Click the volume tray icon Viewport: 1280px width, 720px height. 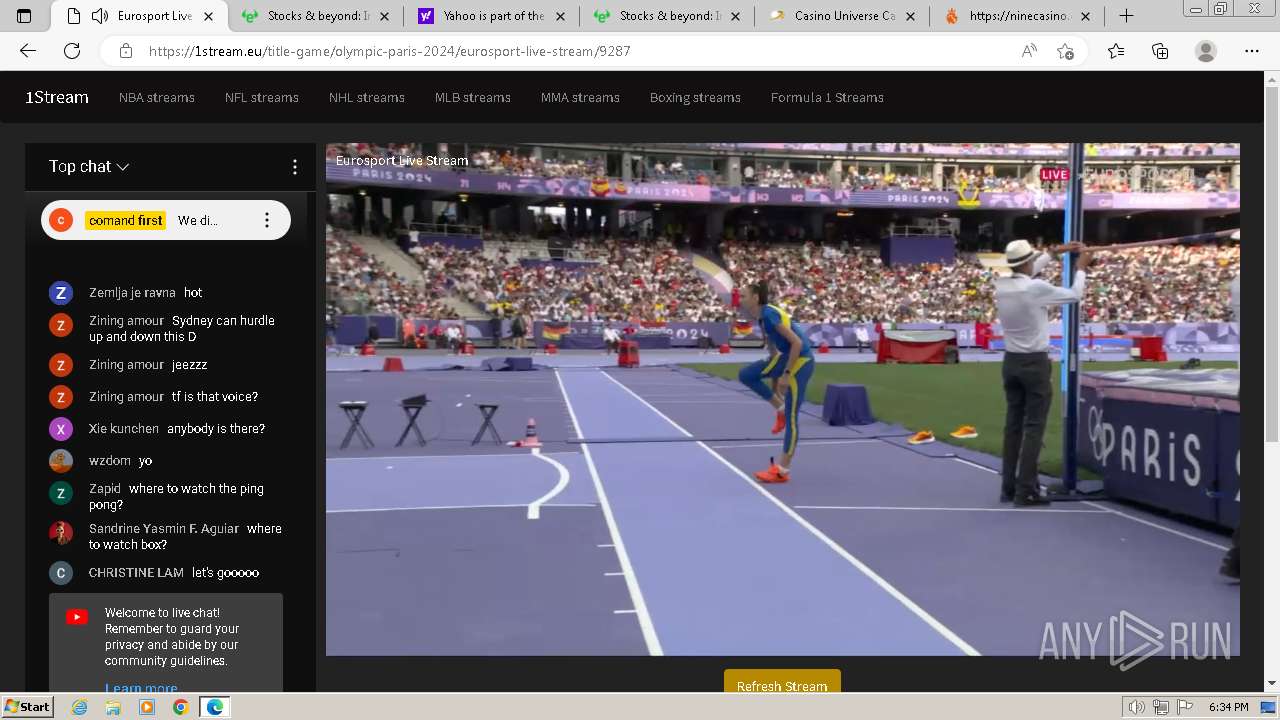tap(1137, 707)
